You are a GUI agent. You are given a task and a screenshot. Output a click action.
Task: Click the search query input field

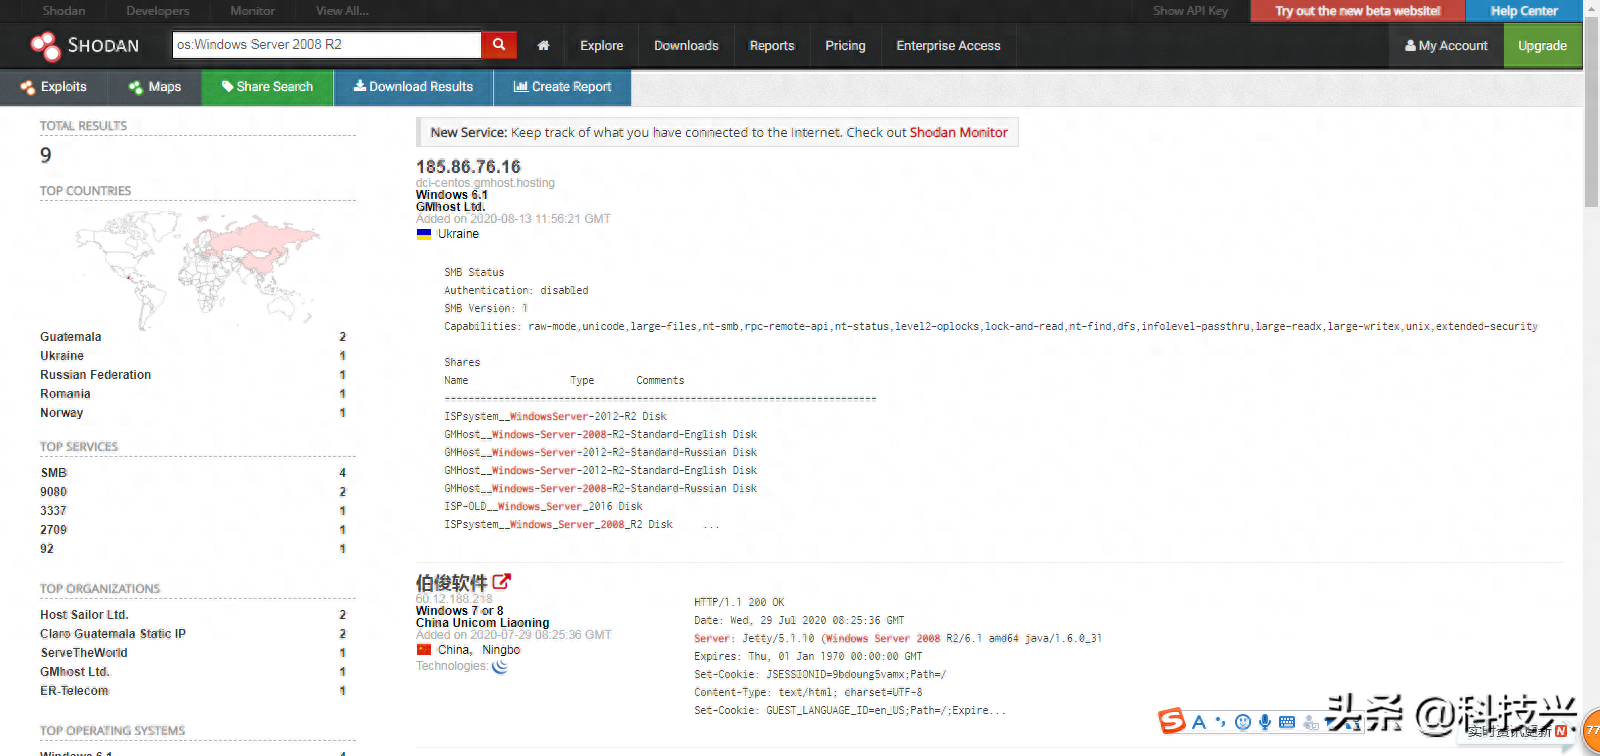[x=327, y=45]
